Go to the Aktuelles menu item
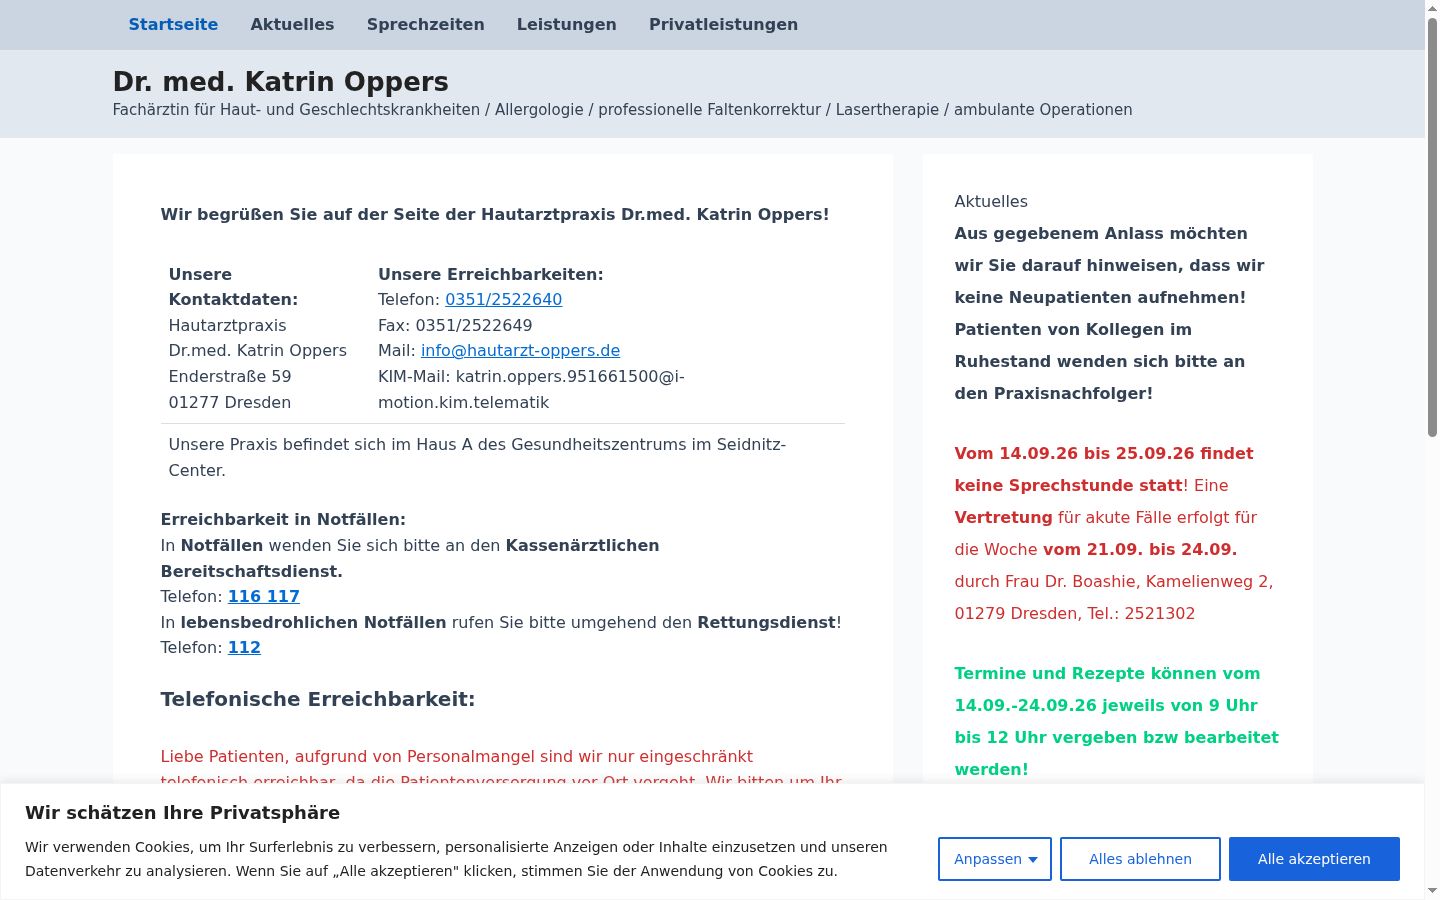 [x=292, y=24]
